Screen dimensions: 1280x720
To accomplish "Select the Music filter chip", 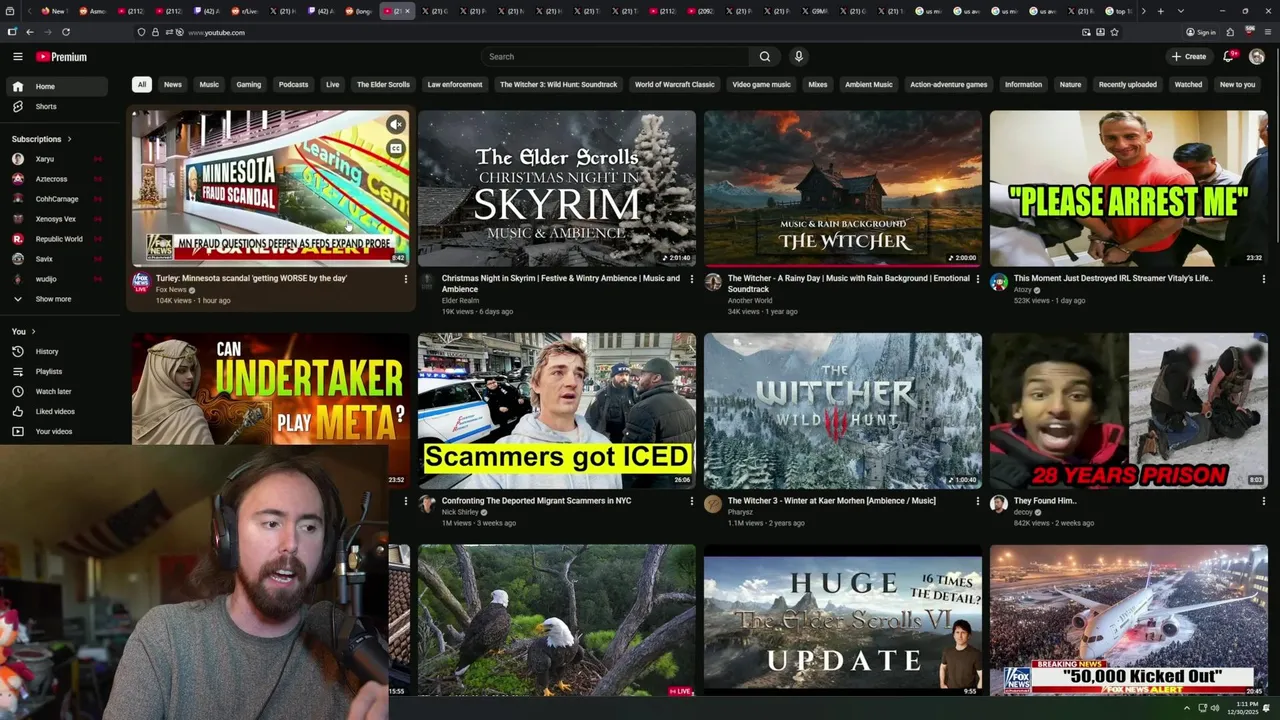I will pos(209,85).
